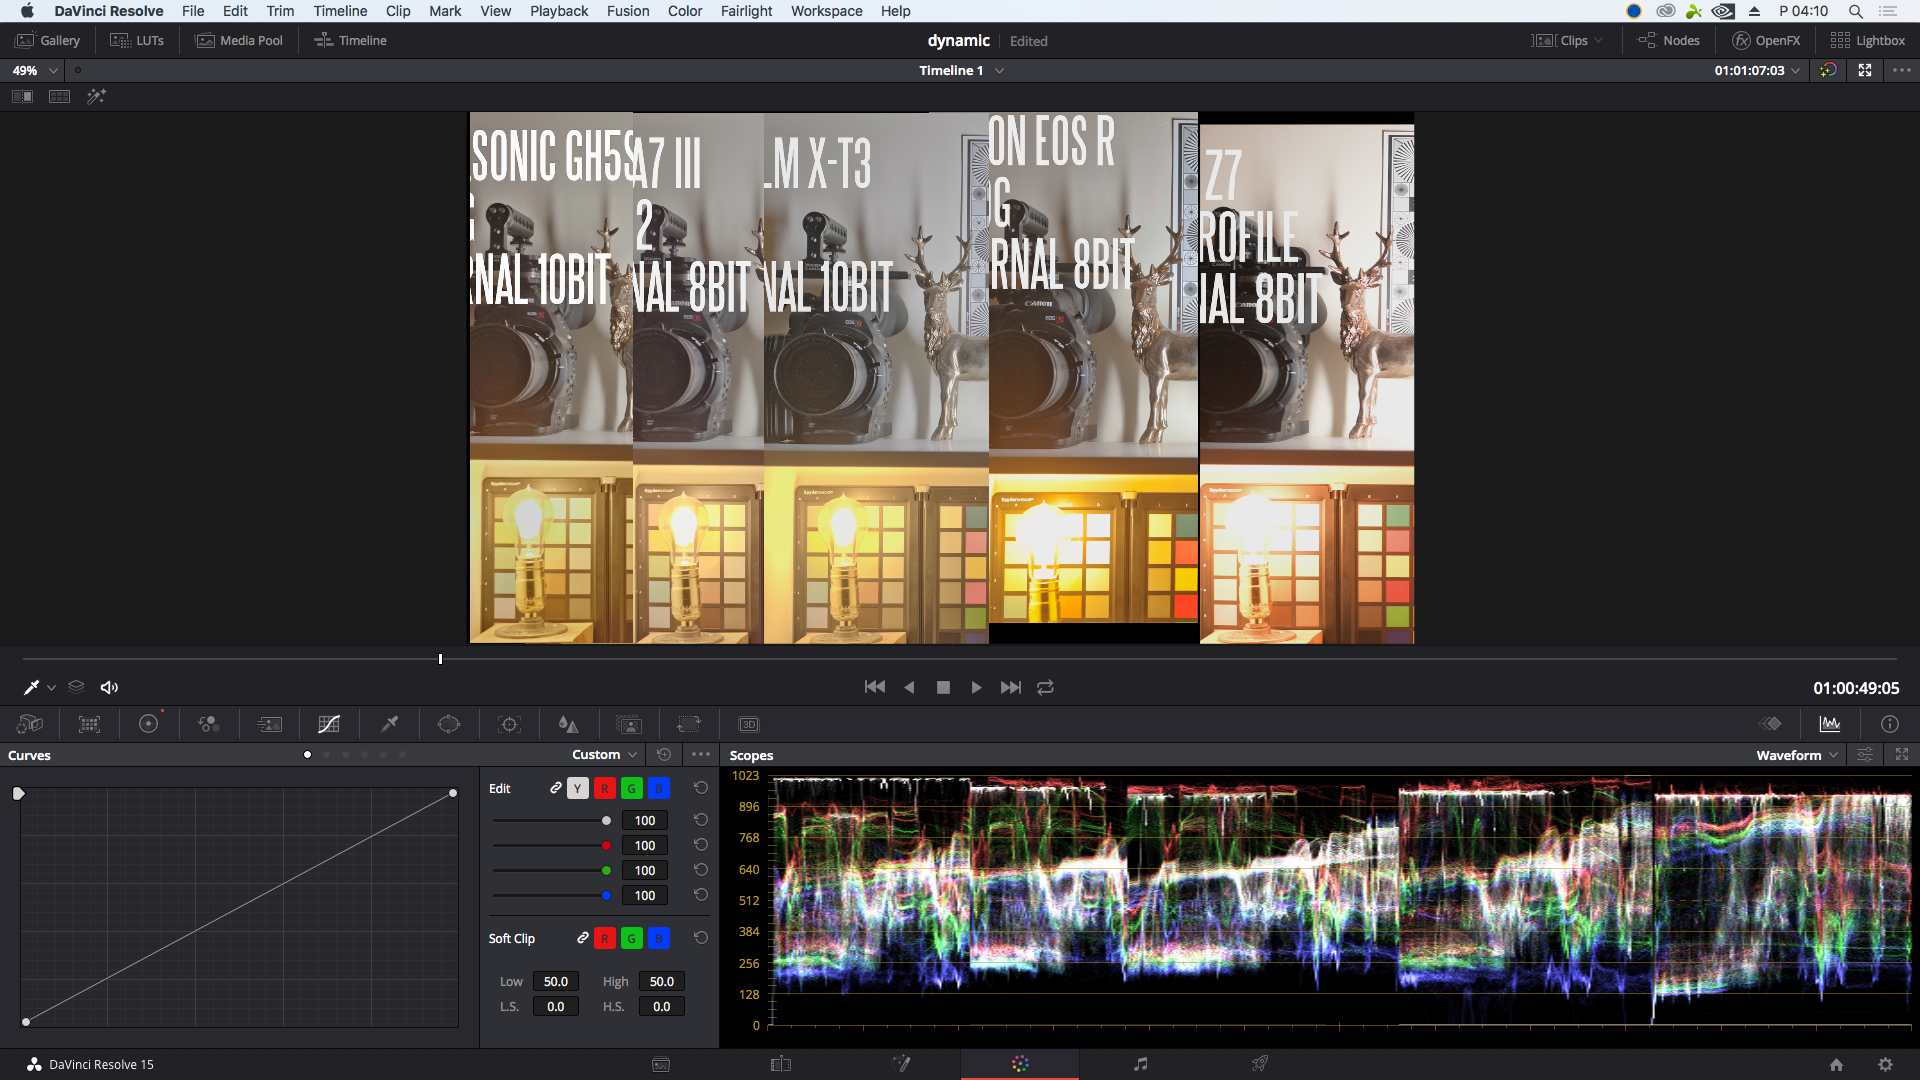The width and height of the screenshot is (1920, 1080).
Task: Open the Trim menu
Action: (x=280, y=11)
